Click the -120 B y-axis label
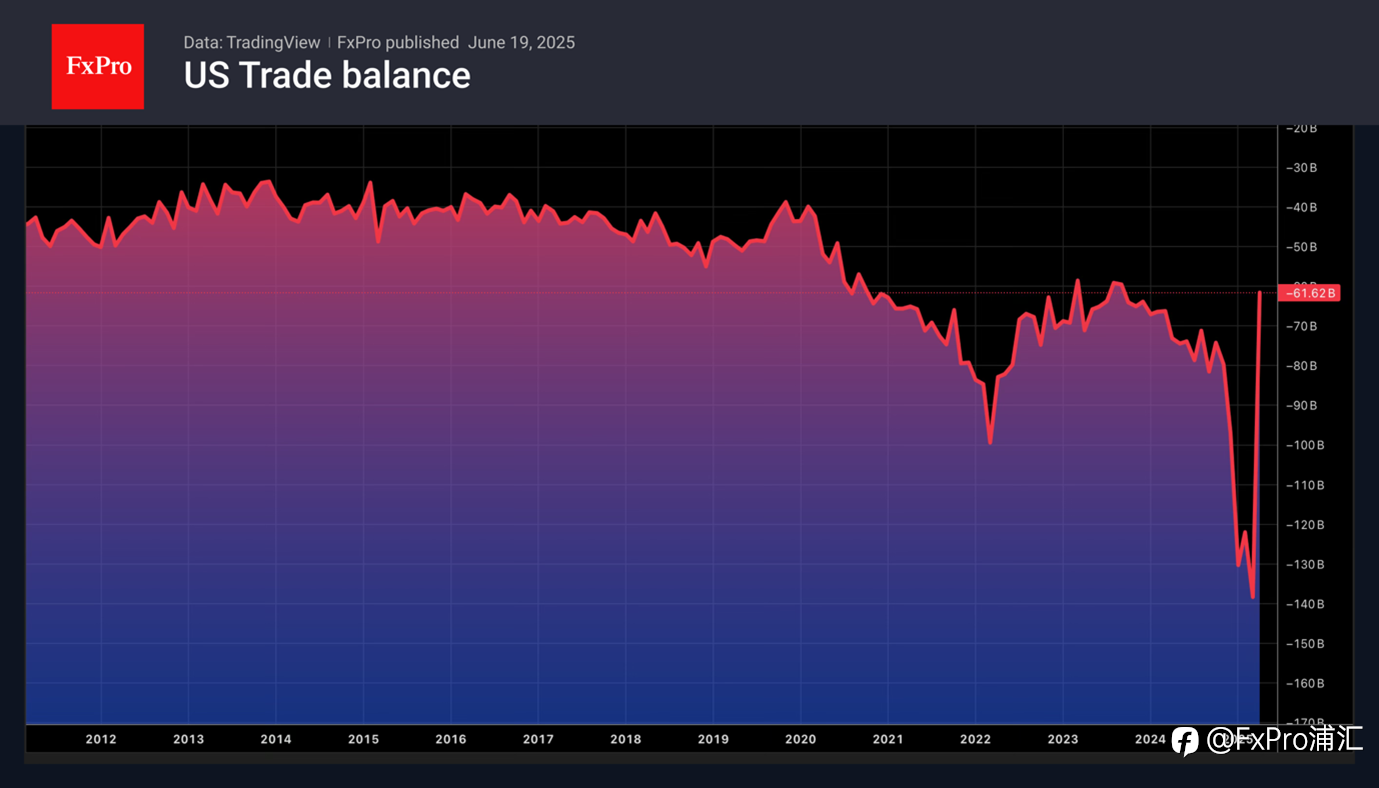This screenshot has height=788, width=1379. coord(1305,524)
